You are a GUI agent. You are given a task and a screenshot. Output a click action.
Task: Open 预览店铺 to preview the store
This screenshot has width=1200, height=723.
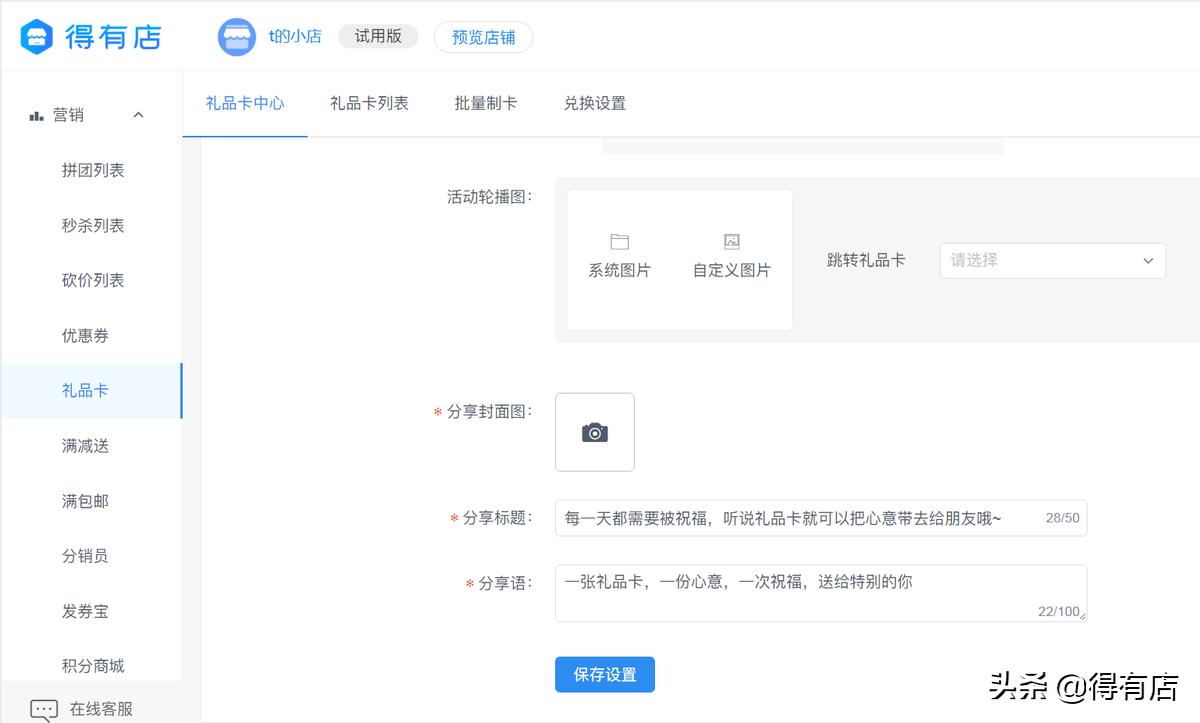[483, 36]
